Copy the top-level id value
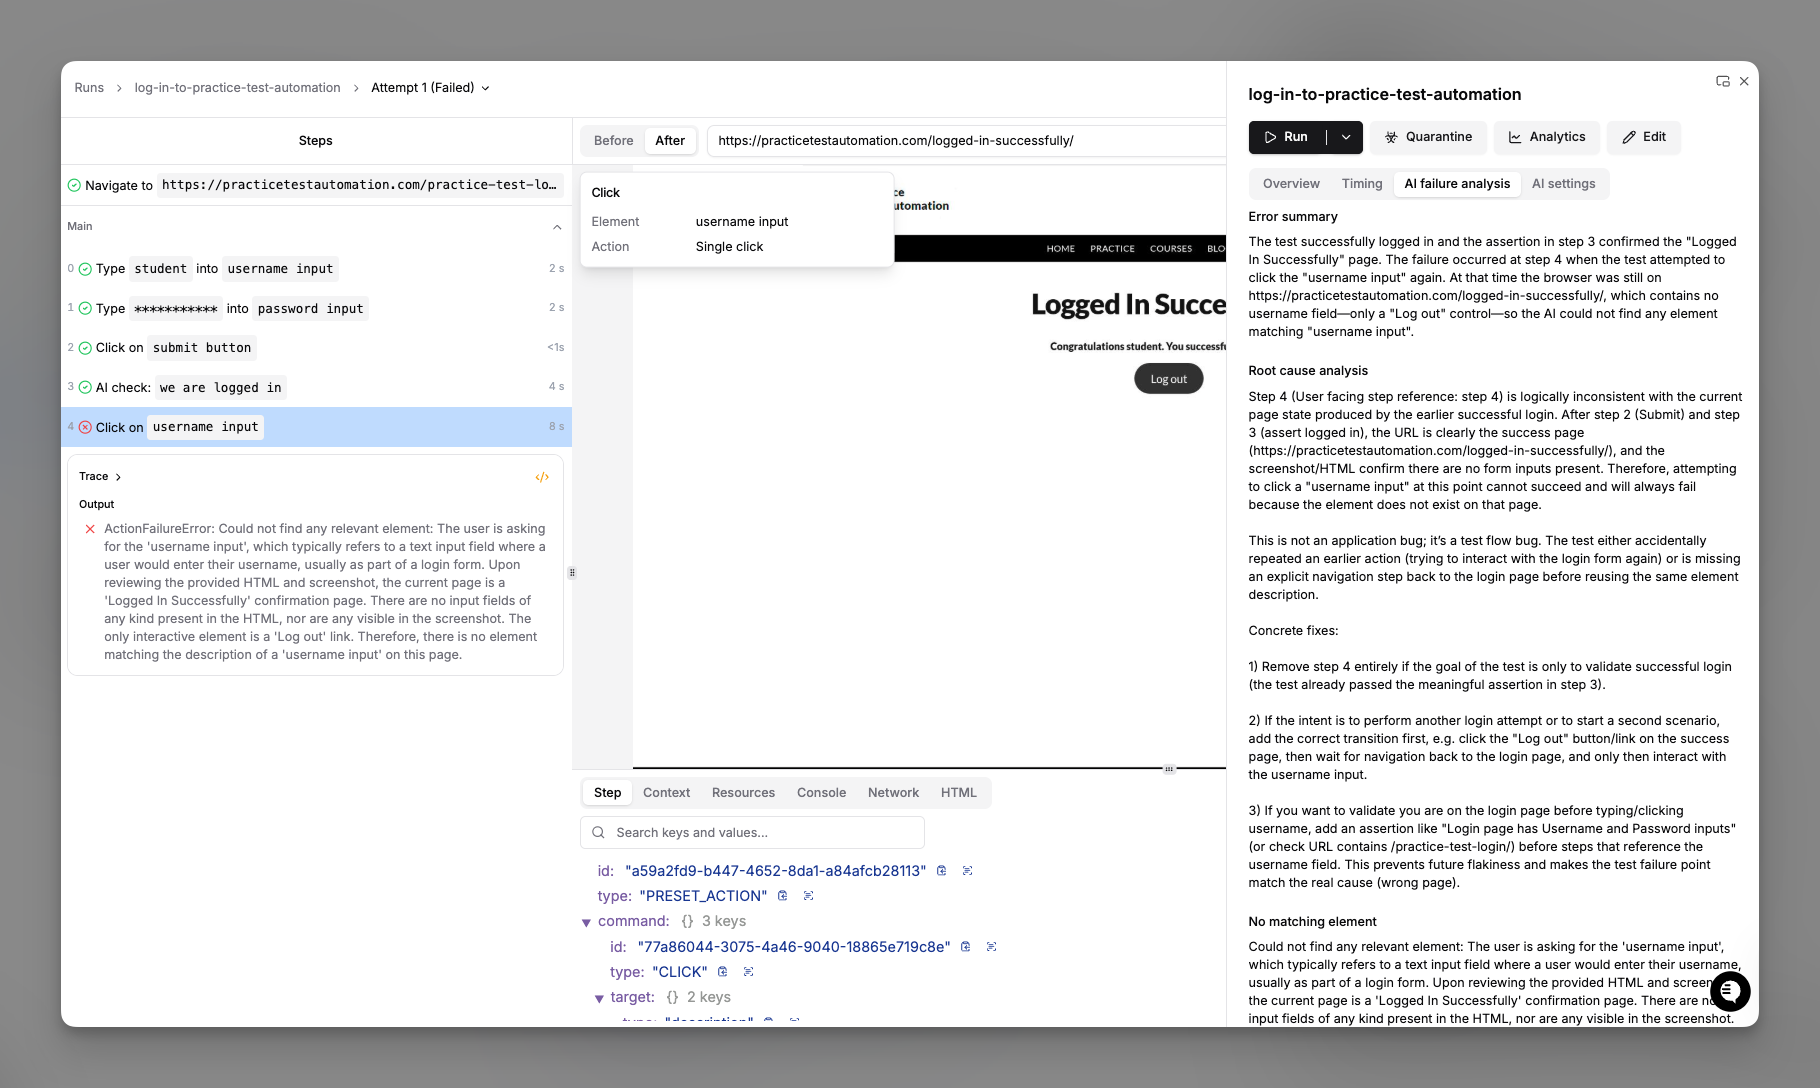This screenshot has width=1820, height=1088. click(x=942, y=871)
